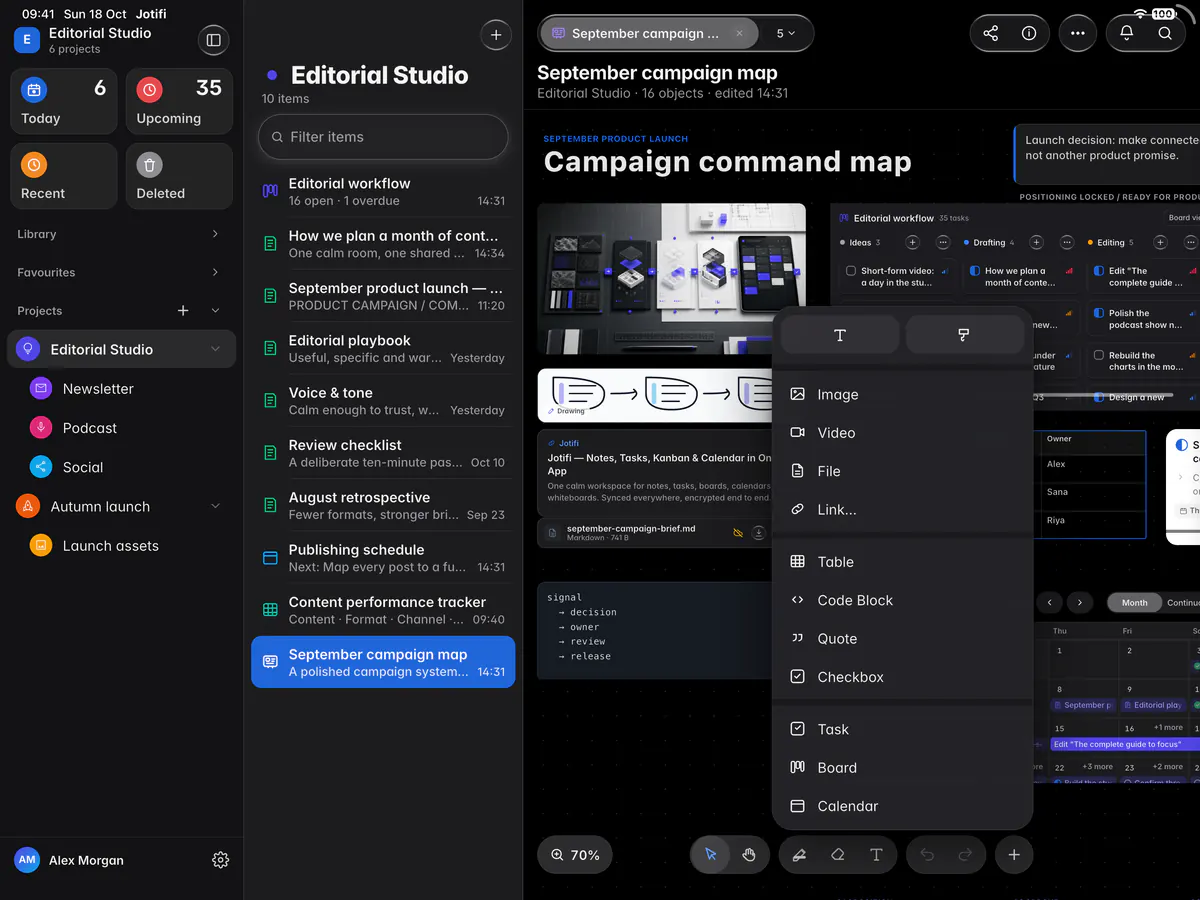1200x900 pixels.
Task: Close the September campaign tab
Action: click(739, 33)
